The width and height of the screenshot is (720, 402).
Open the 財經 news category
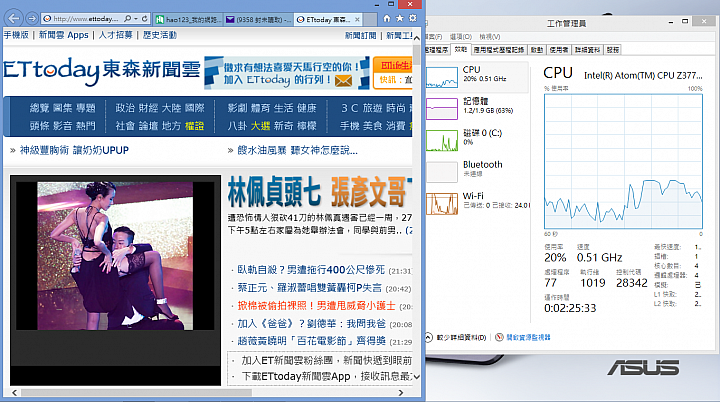click(x=148, y=108)
